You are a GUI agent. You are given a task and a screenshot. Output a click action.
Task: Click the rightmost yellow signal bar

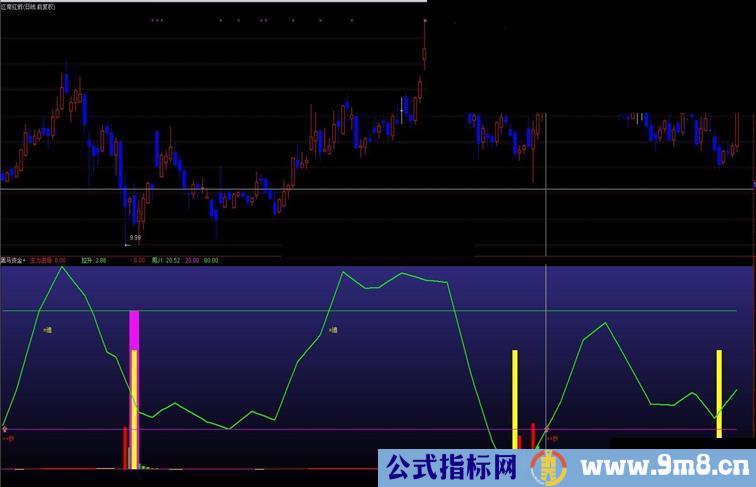click(718, 393)
